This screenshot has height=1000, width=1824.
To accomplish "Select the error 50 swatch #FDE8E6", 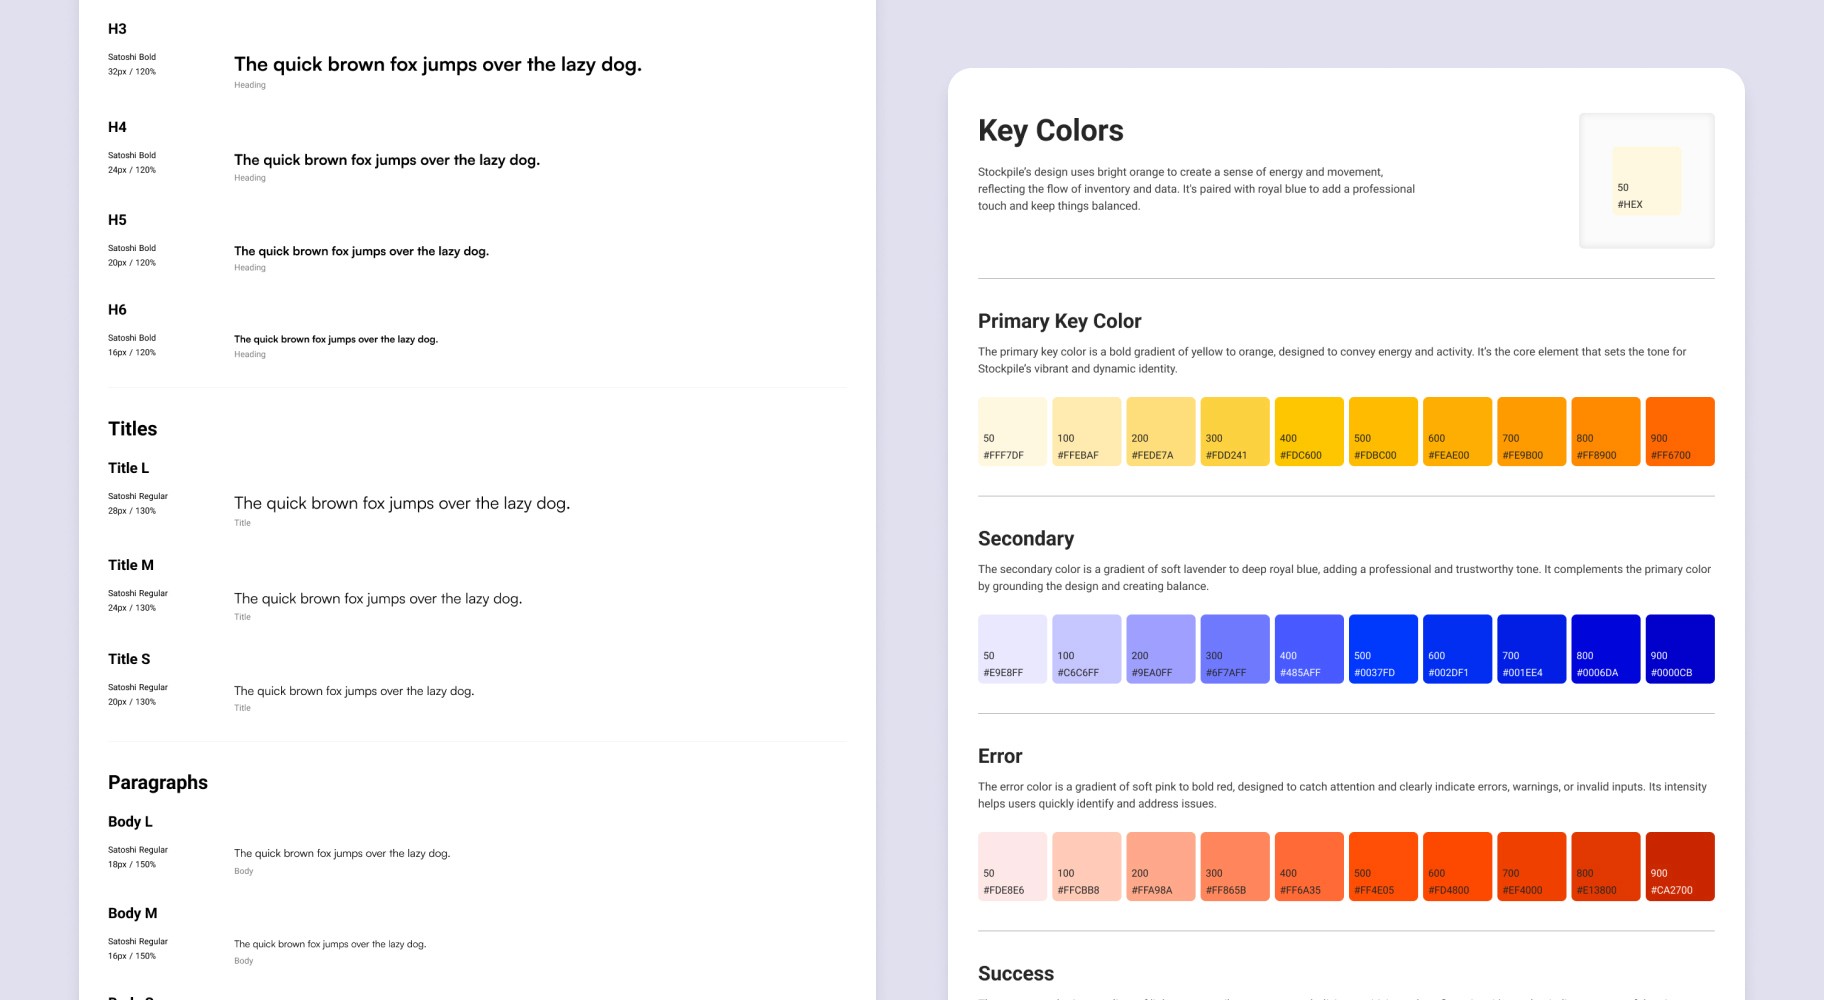I will 1012,866.
